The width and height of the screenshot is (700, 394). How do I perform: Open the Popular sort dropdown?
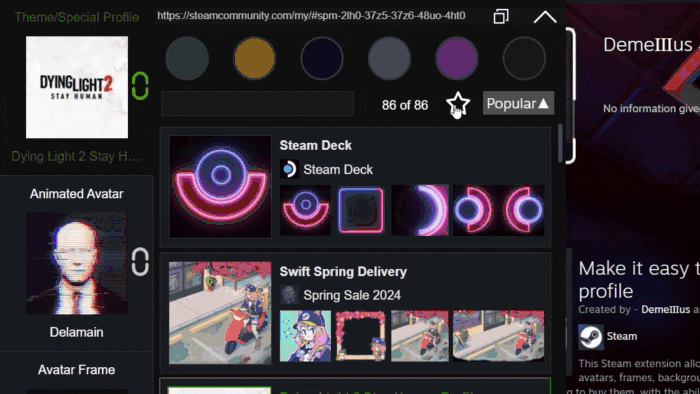coord(518,104)
